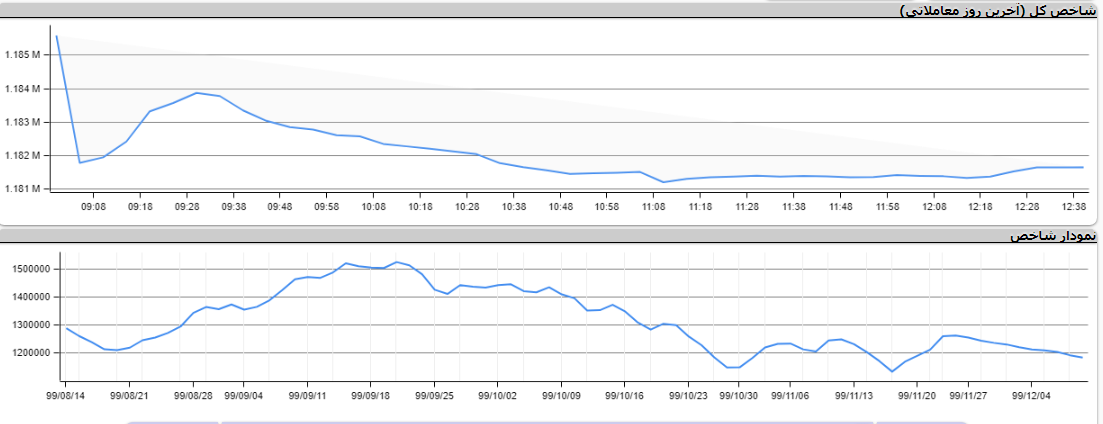Click the intraday line's opening peak point
1103x424 pixels.
[x=57, y=36]
